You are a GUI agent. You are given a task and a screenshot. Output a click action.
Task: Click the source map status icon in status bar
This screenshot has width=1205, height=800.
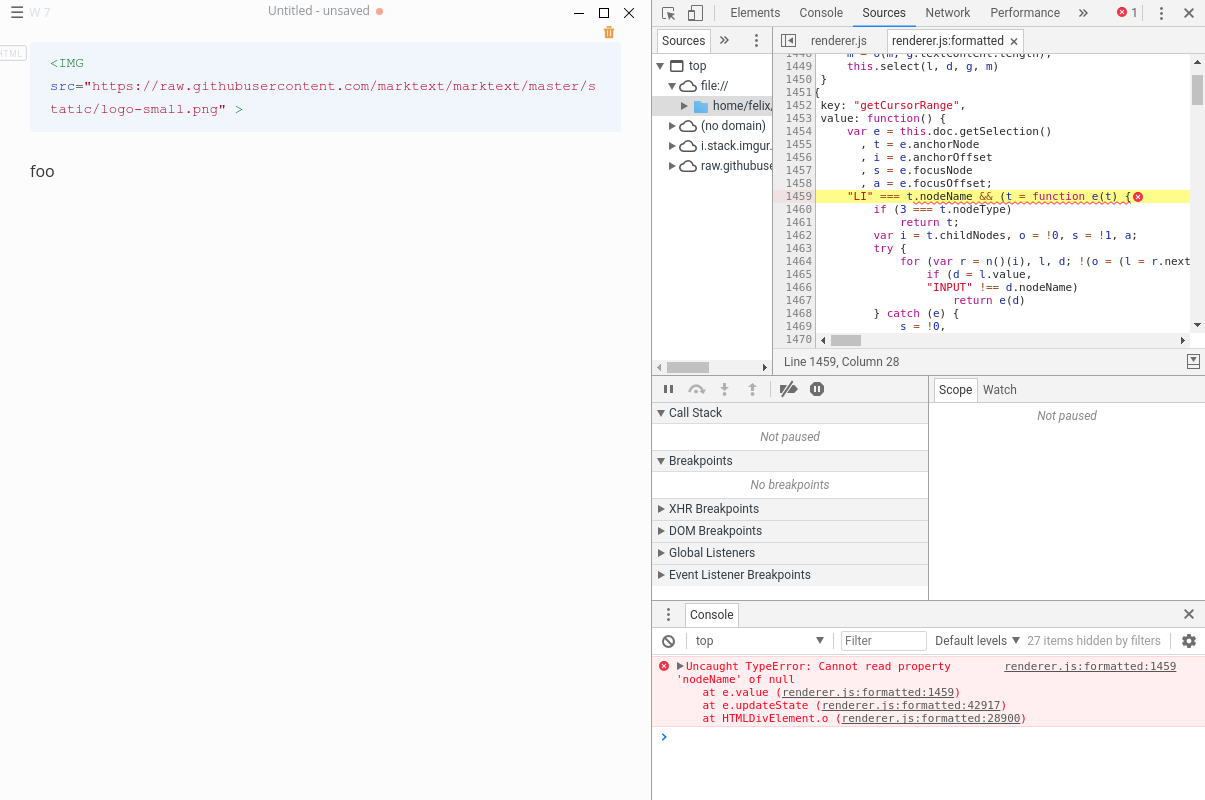point(1193,361)
